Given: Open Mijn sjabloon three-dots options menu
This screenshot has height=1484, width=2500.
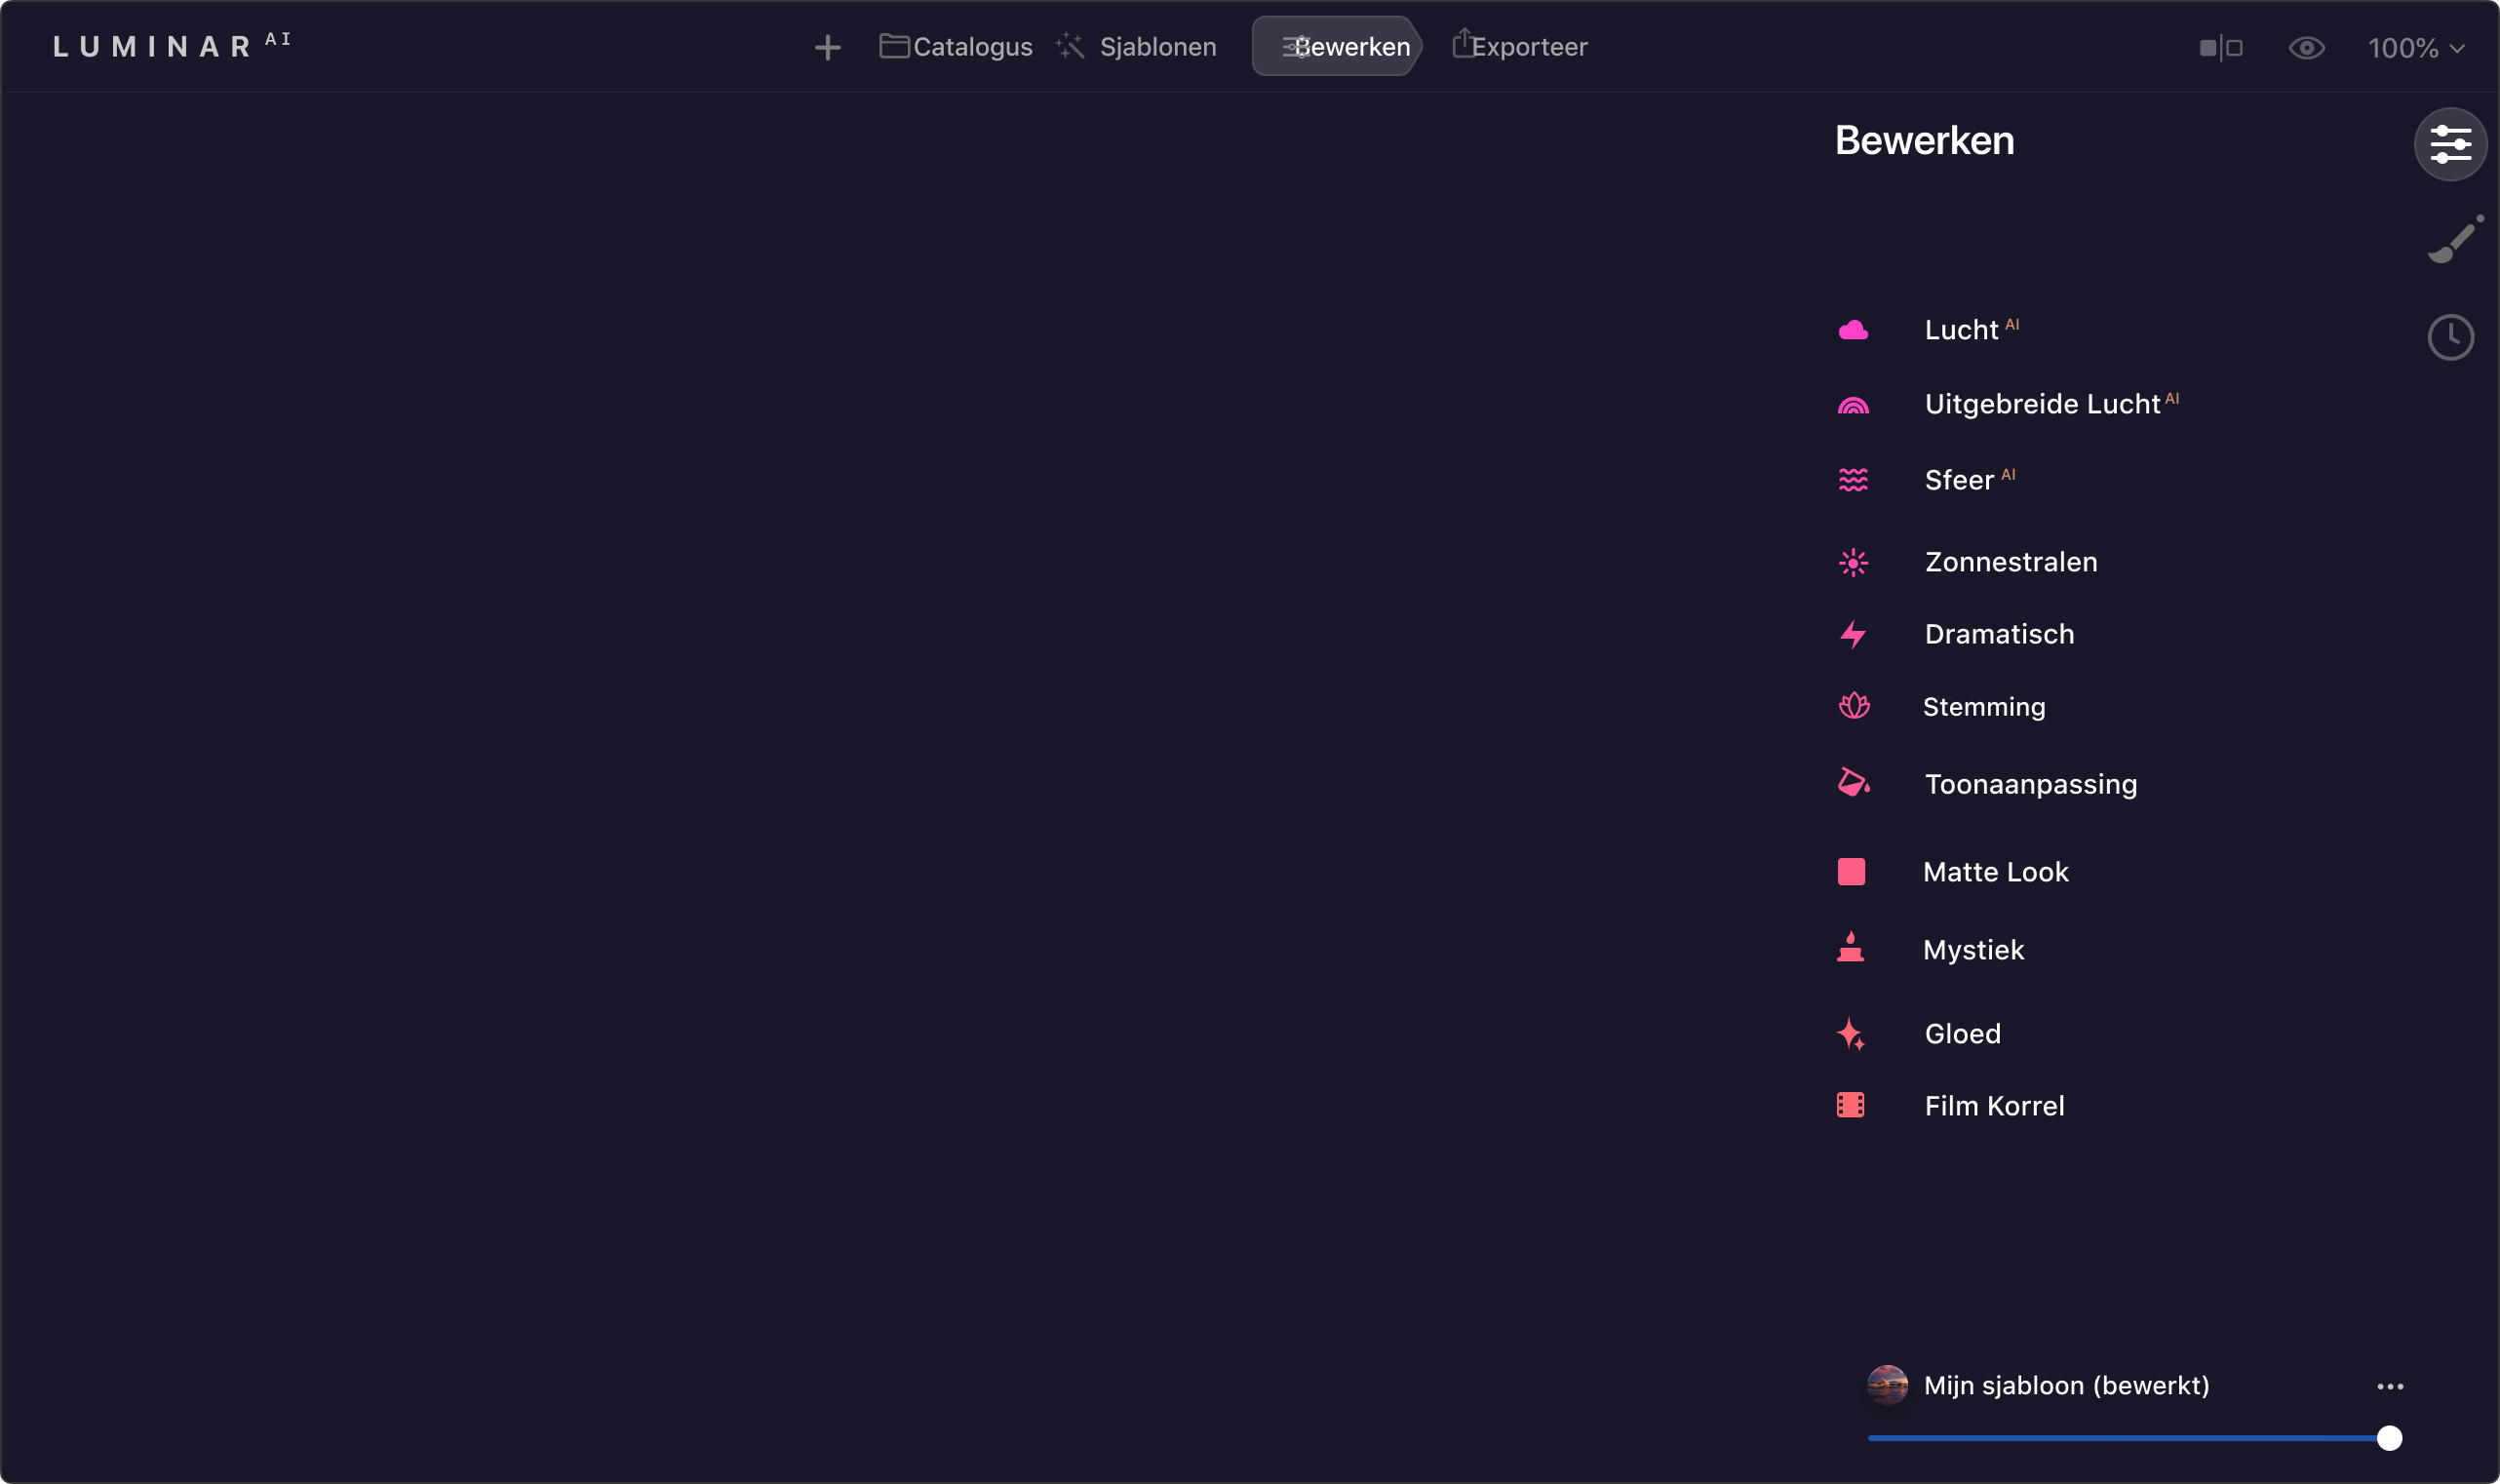Looking at the screenshot, I should [x=2390, y=1387].
